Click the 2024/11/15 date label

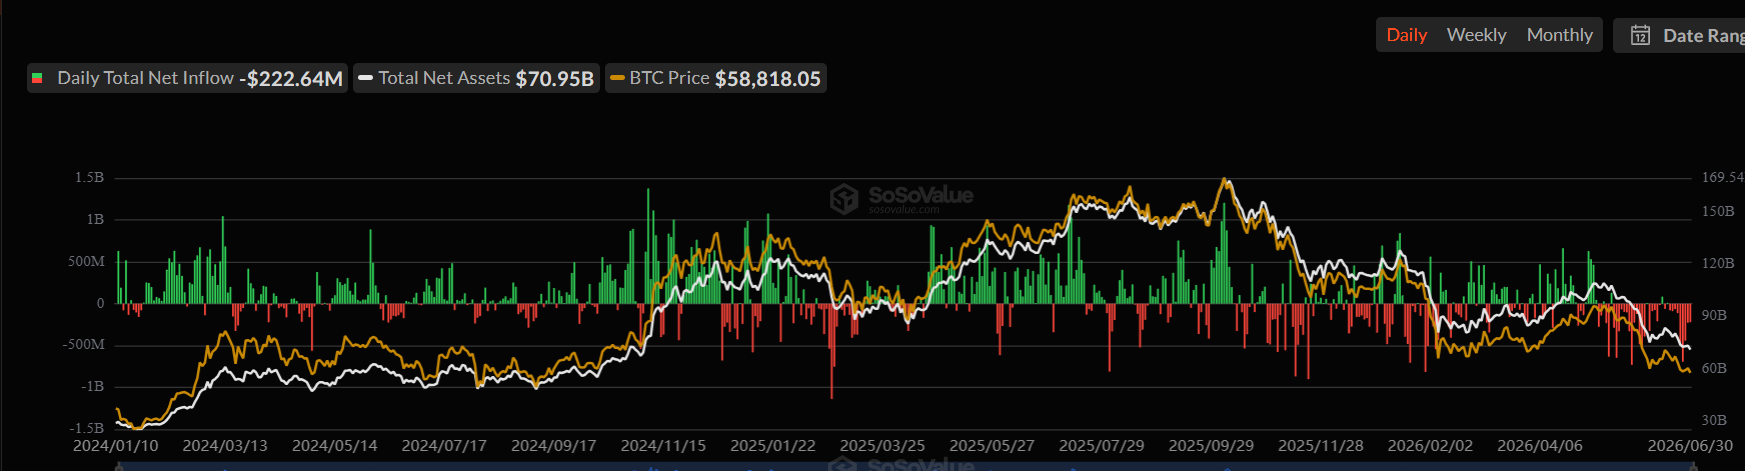(663, 445)
